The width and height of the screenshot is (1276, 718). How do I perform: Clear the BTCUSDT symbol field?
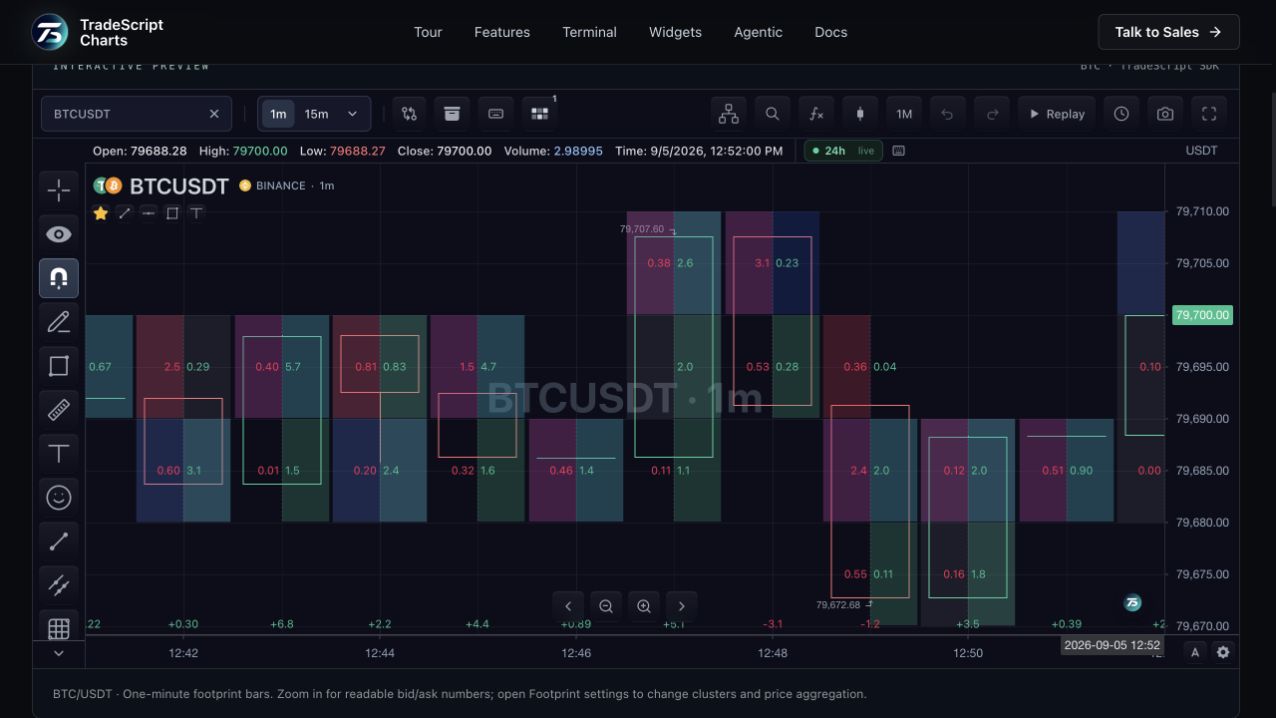(x=214, y=114)
